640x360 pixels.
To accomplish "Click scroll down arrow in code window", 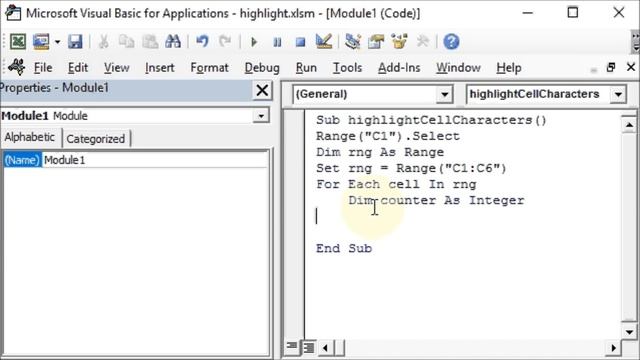I will [629, 332].
